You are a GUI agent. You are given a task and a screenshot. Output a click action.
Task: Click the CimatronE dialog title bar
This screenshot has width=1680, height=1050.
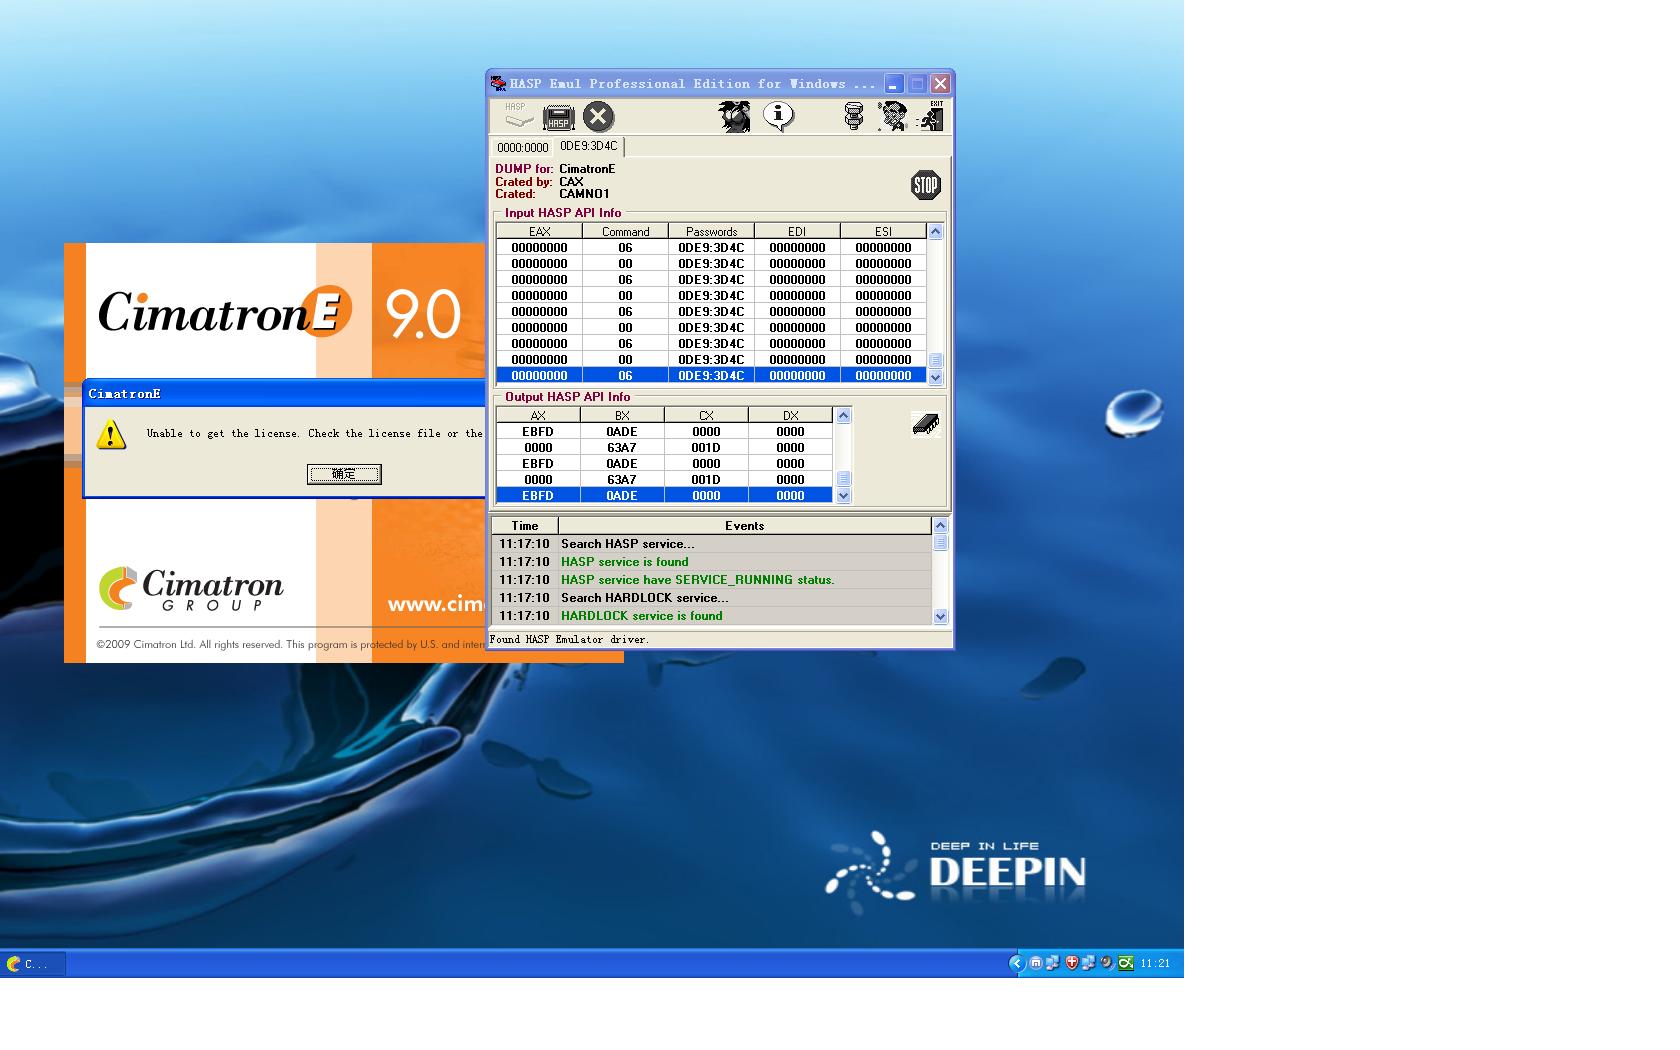click(x=285, y=394)
